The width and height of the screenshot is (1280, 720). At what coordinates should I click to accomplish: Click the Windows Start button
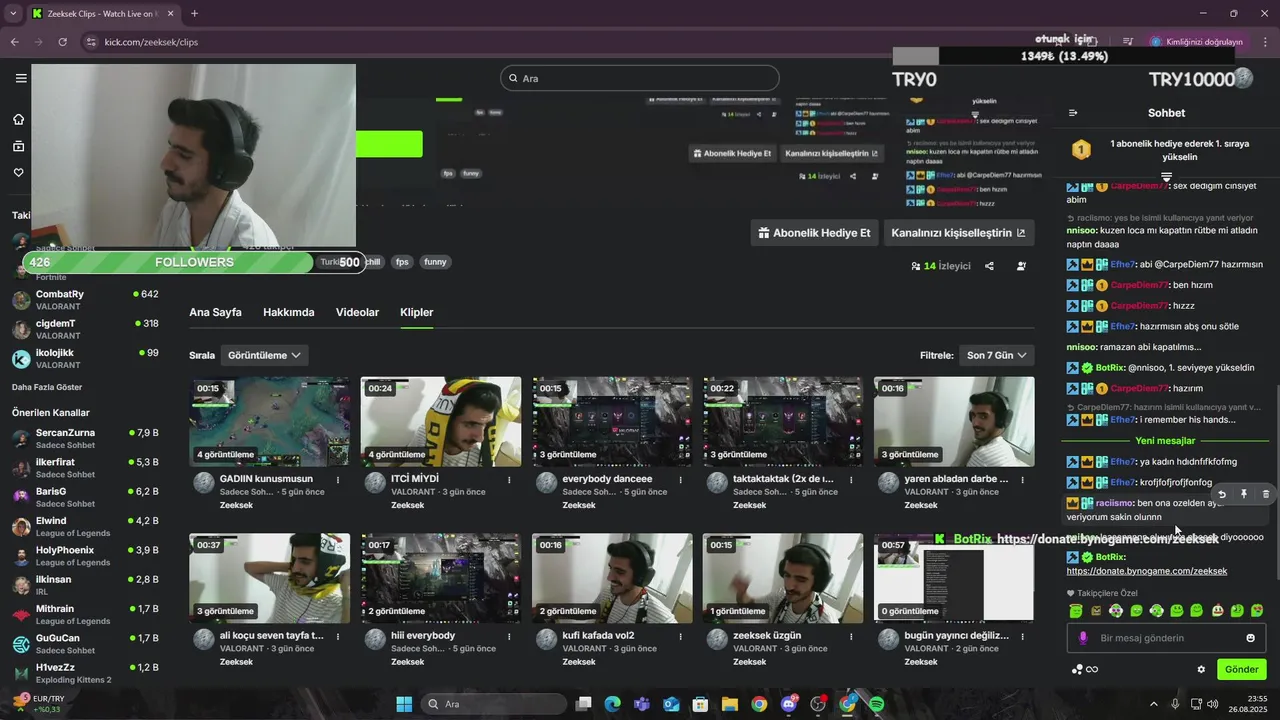[x=404, y=704]
